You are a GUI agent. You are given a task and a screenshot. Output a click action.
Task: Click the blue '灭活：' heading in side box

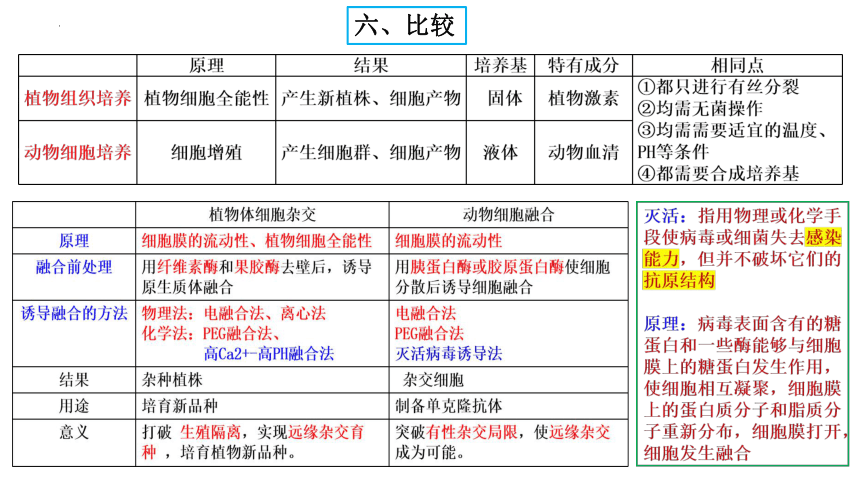tap(665, 216)
